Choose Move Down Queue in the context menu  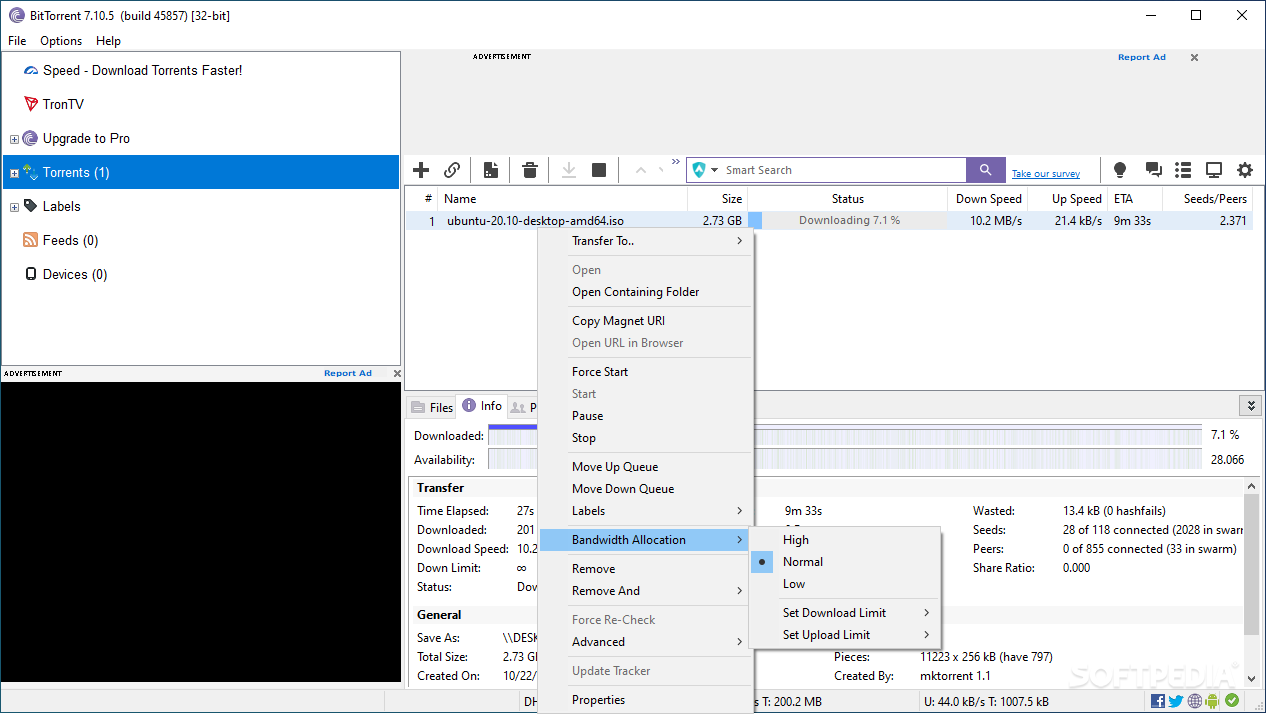pos(645,489)
